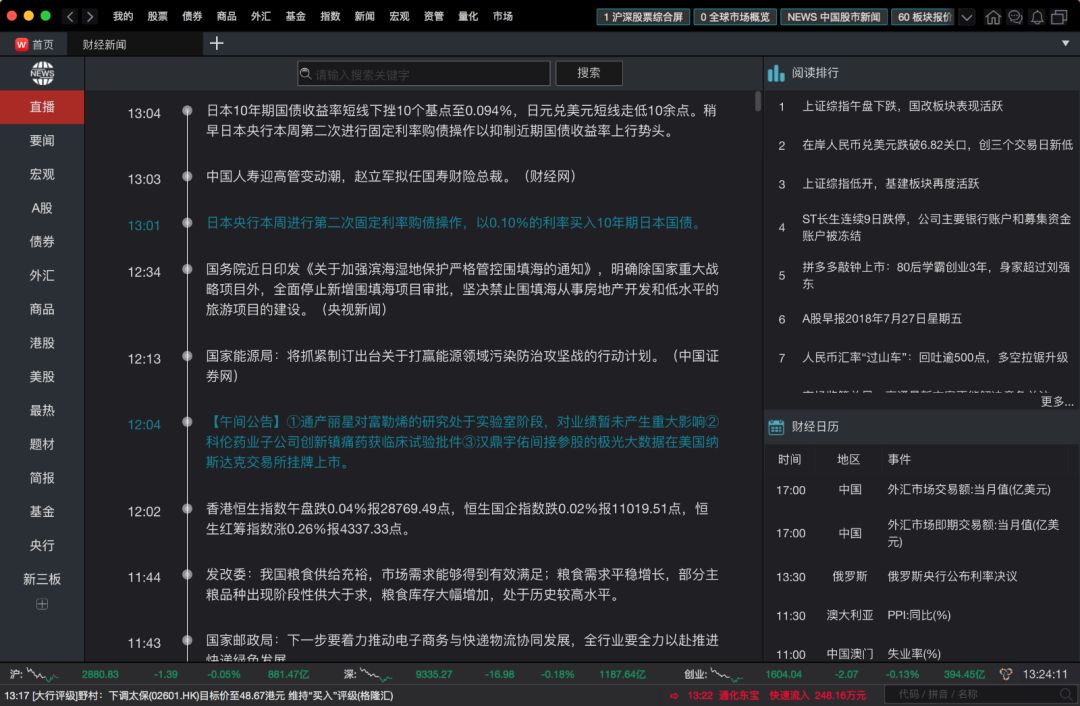The width and height of the screenshot is (1080, 706).
Task: Click the notification bell icon
Action: point(1037,16)
